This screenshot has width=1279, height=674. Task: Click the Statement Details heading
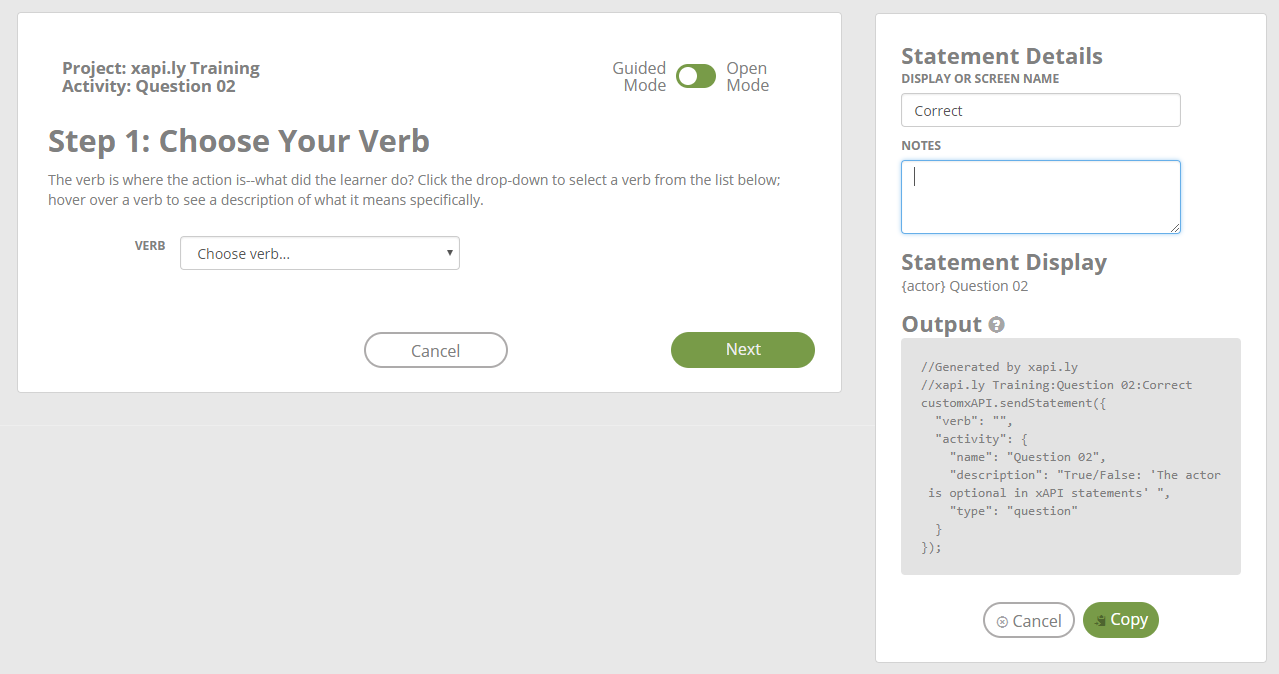(1001, 57)
